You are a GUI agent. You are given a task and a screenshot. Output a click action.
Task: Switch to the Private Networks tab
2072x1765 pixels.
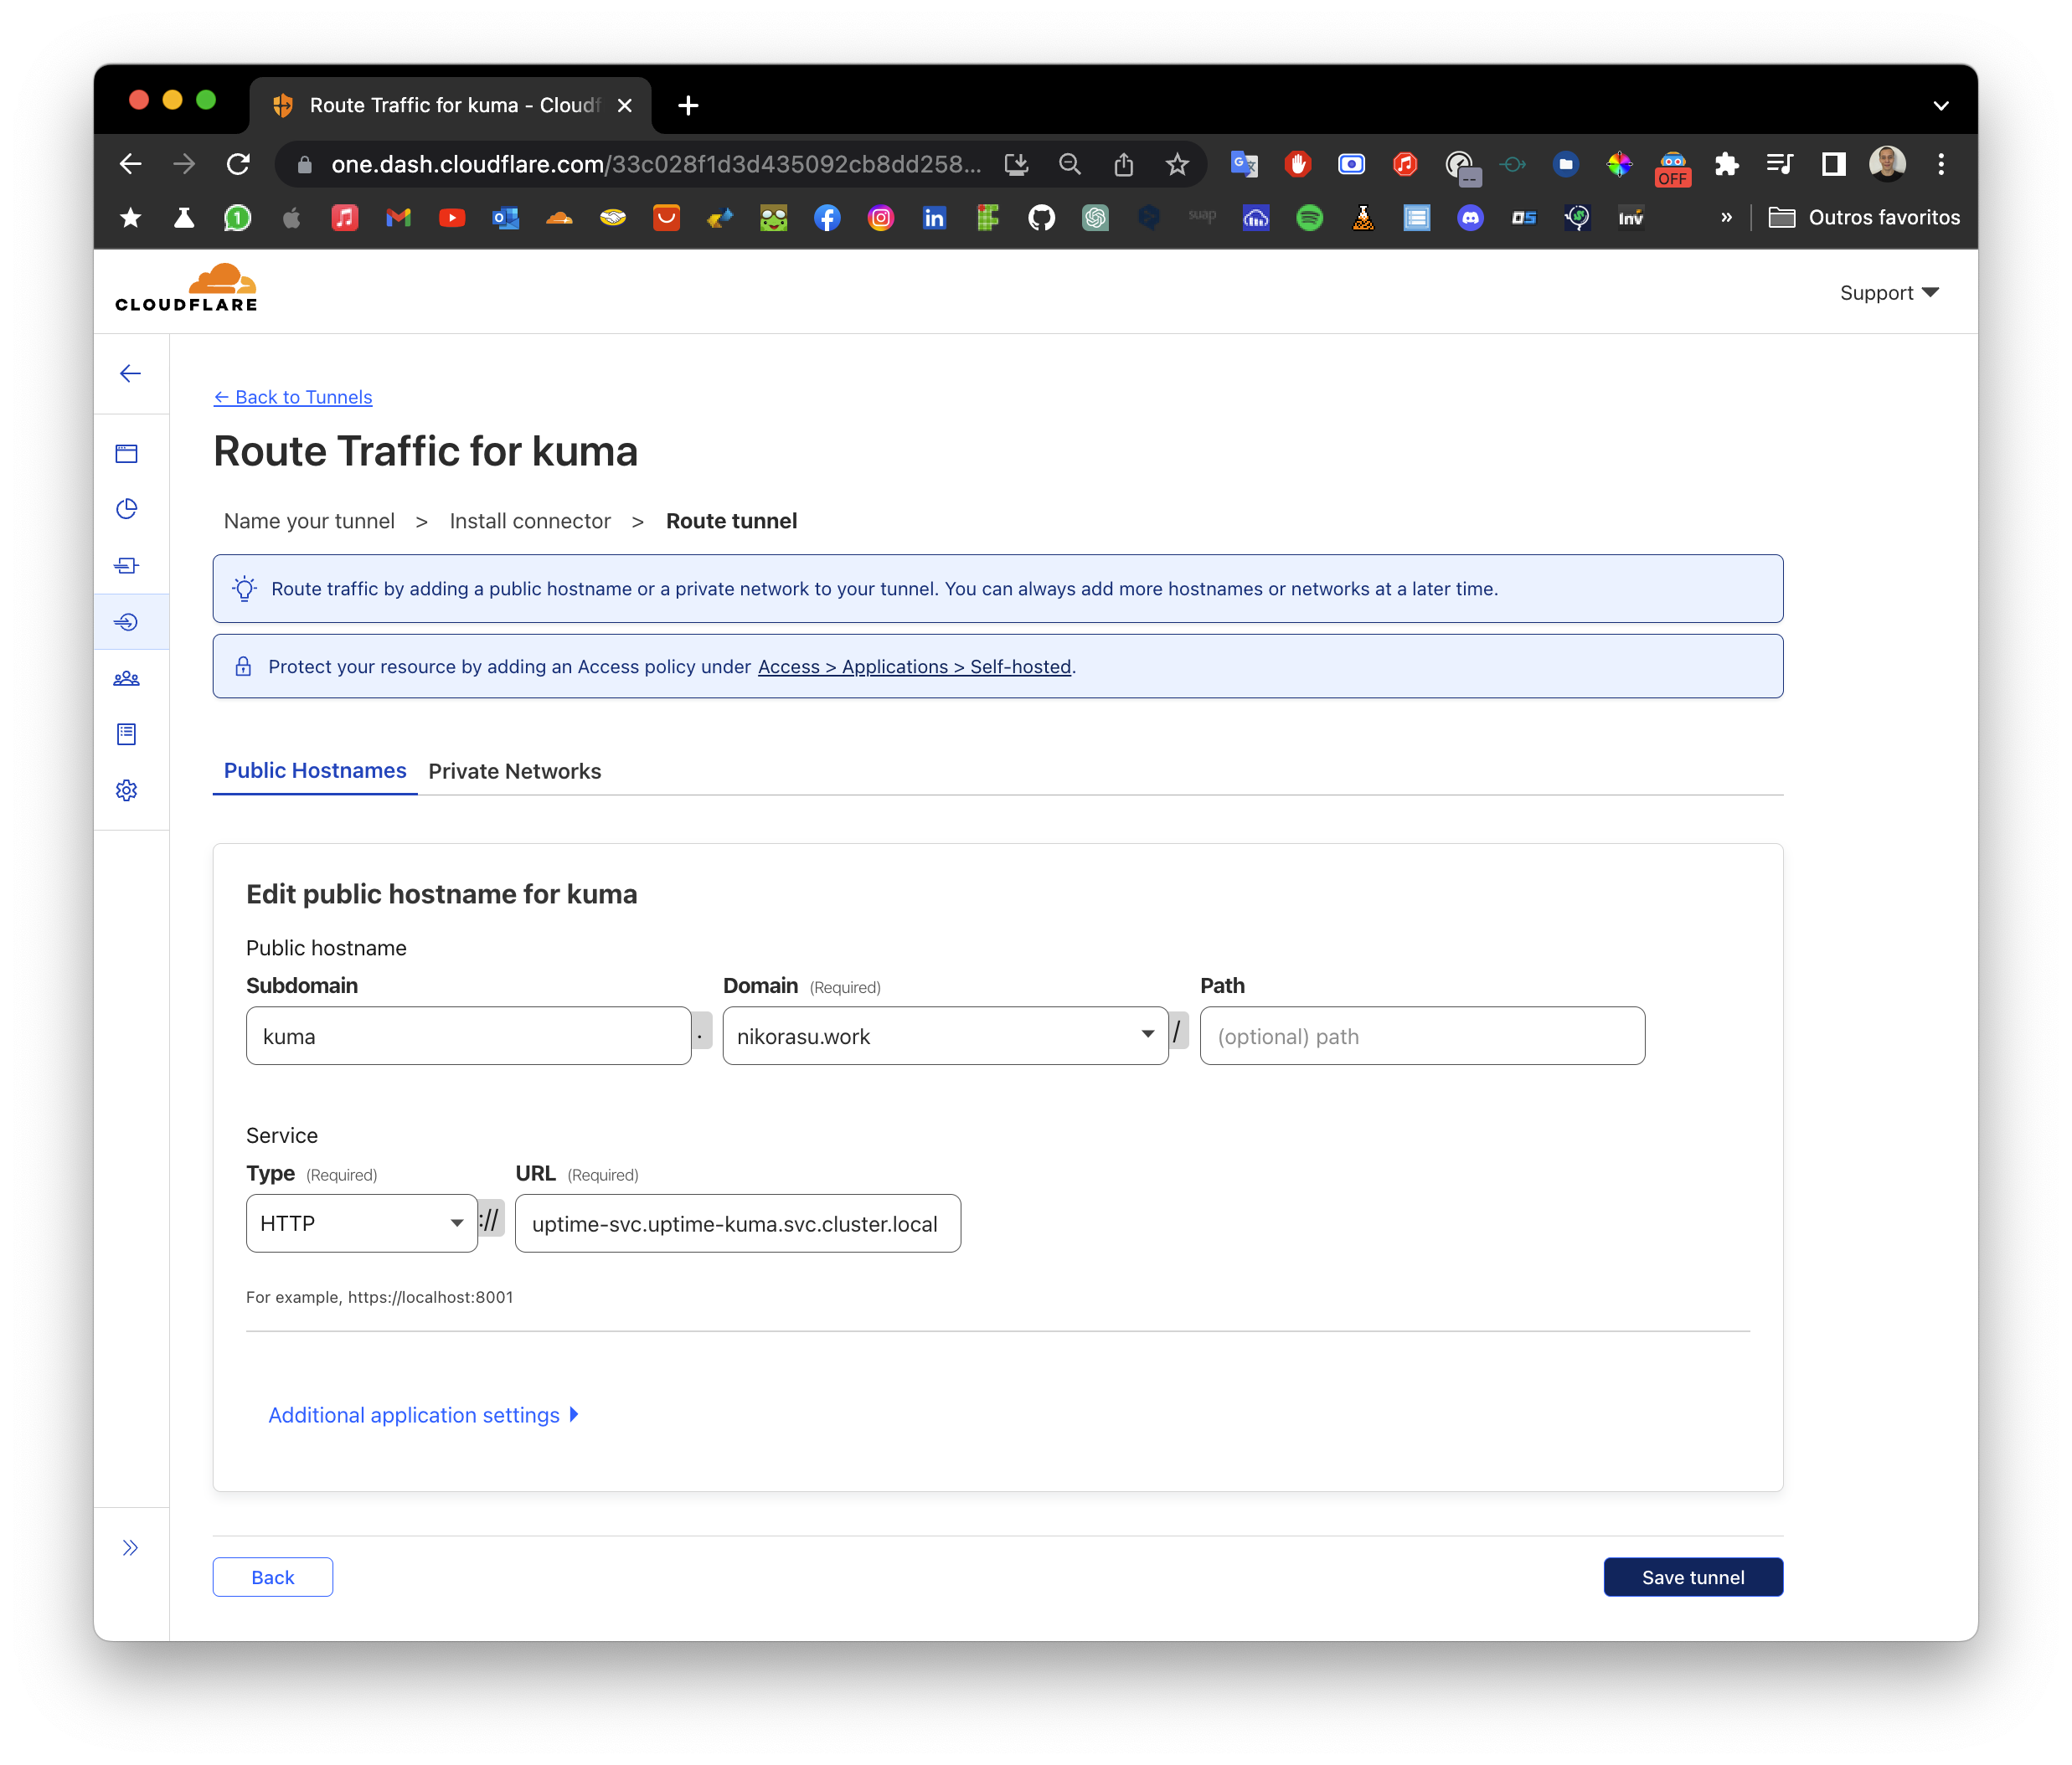[514, 771]
